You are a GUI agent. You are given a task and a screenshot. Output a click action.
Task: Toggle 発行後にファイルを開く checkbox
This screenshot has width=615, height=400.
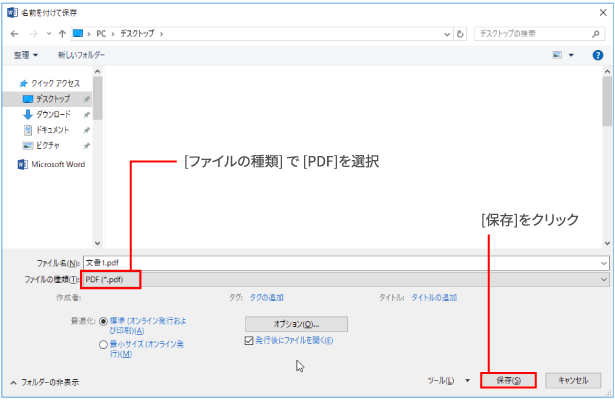[x=250, y=340]
